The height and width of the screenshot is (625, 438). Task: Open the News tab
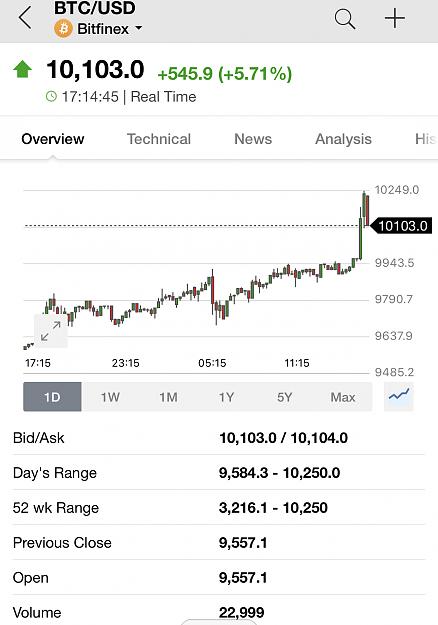pyautogui.click(x=253, y=139)
